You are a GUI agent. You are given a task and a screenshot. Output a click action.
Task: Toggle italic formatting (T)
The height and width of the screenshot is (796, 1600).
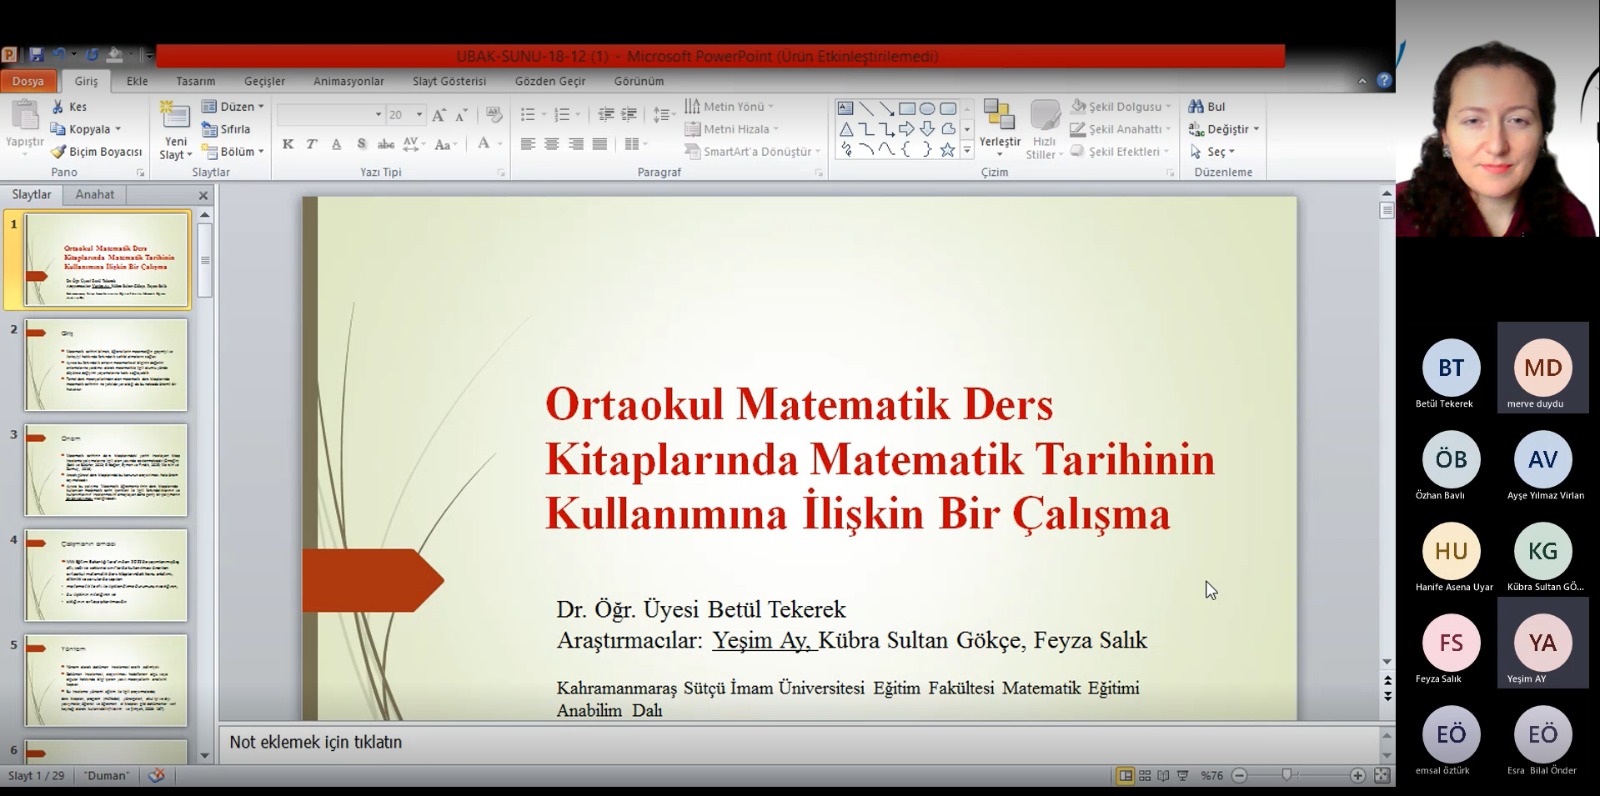tap(312, 144)
